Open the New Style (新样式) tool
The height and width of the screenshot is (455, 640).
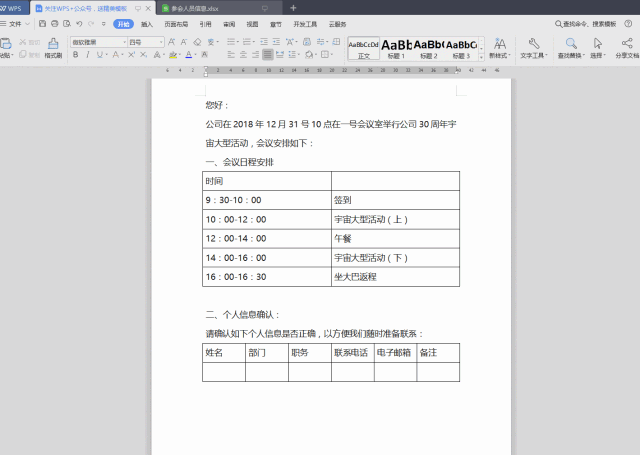pyautogui.click(x=500, y=48)
